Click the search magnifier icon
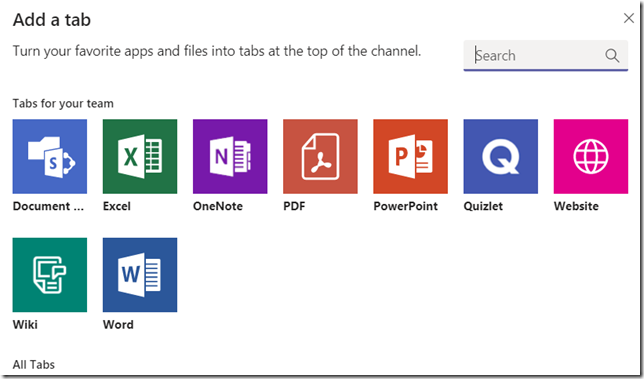Screen dimensions: 644x379 612,55
